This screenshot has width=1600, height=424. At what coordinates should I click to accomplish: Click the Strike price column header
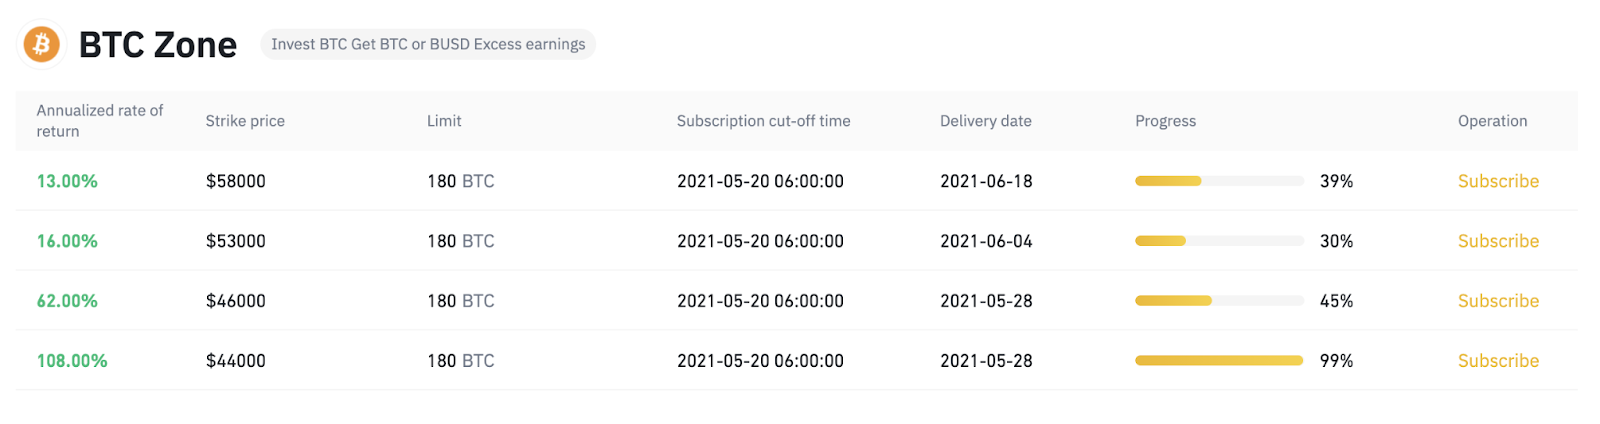coord(245,121)
